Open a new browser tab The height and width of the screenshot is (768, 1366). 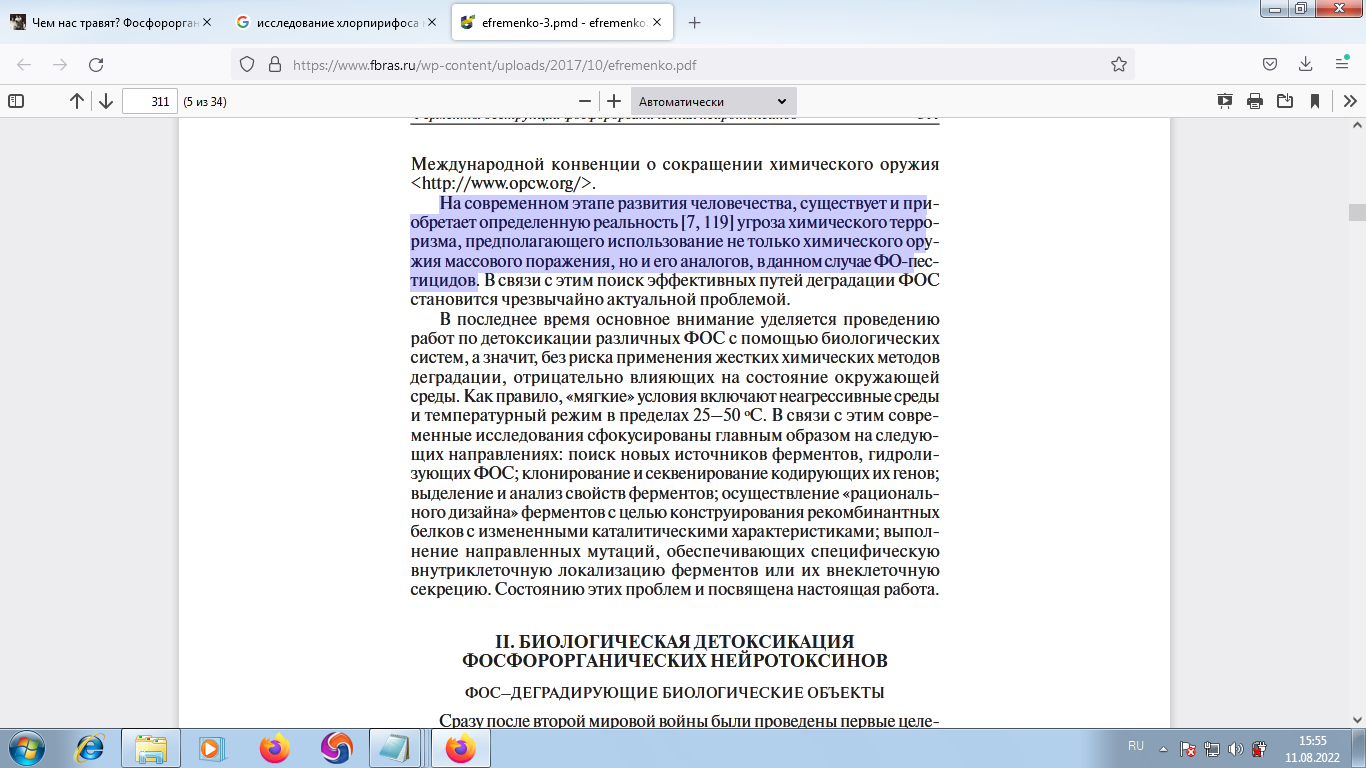click(695, 22)
